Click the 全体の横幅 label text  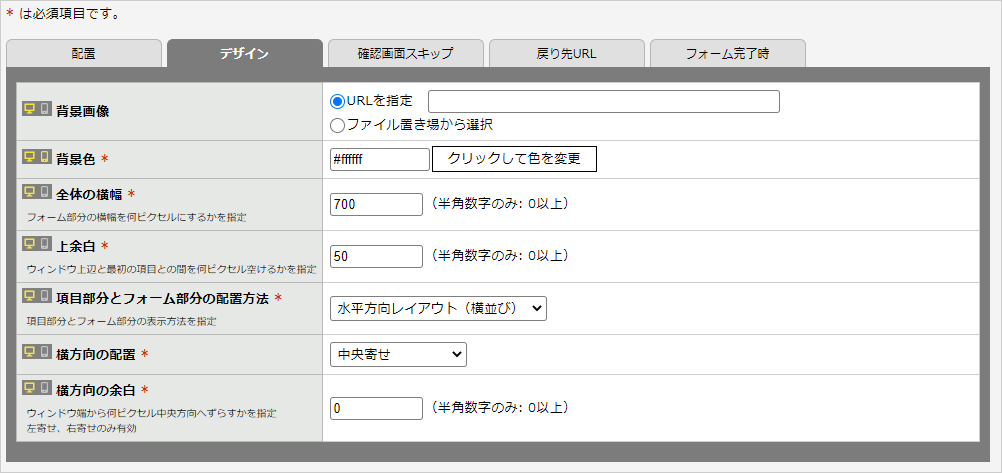(89, 195)
